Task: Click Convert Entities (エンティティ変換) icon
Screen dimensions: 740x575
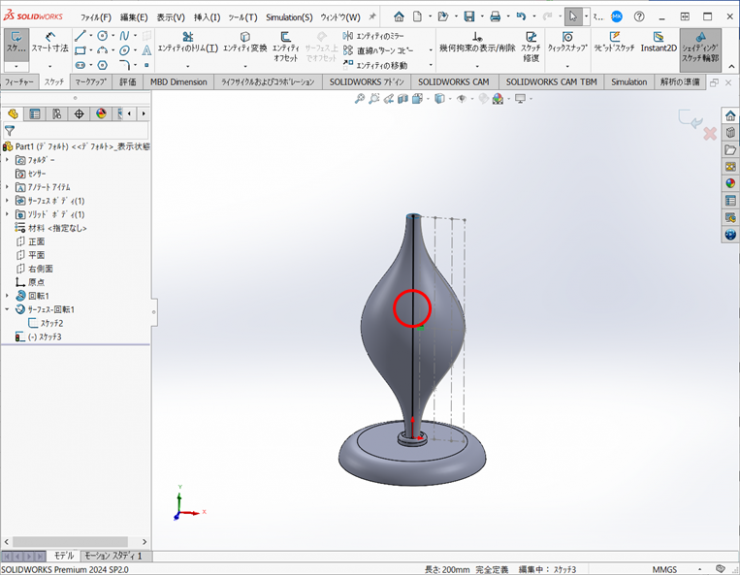Action: pyautogui.click(x=244, y=42)
